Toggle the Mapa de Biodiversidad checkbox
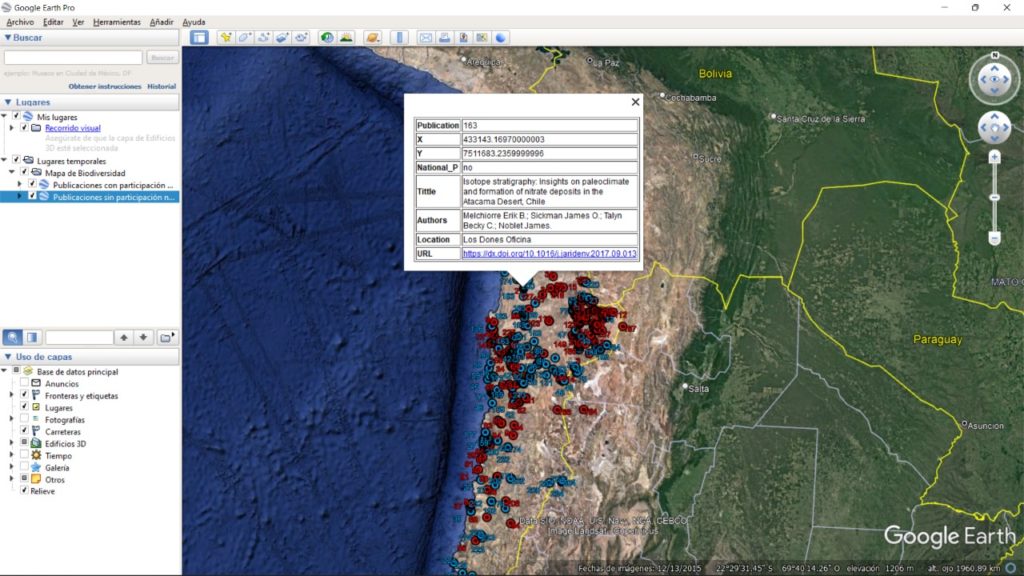 pyautogui.click(x=24, y=172)
